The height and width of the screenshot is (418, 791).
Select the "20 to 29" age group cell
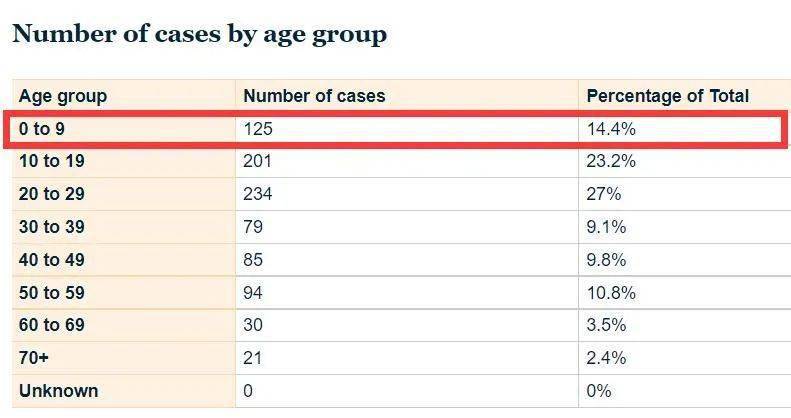(52, 194)
